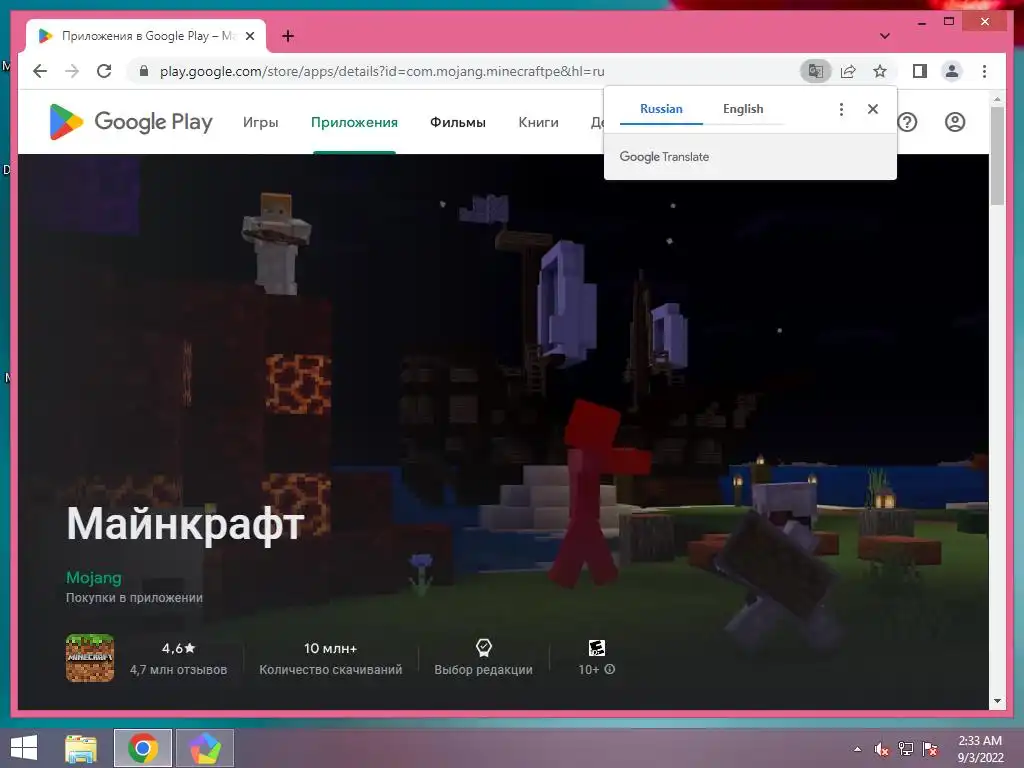Click the Покупки в приложении text
The width and height of the screenshot is (1024, 768).
(x=134, y=598)
